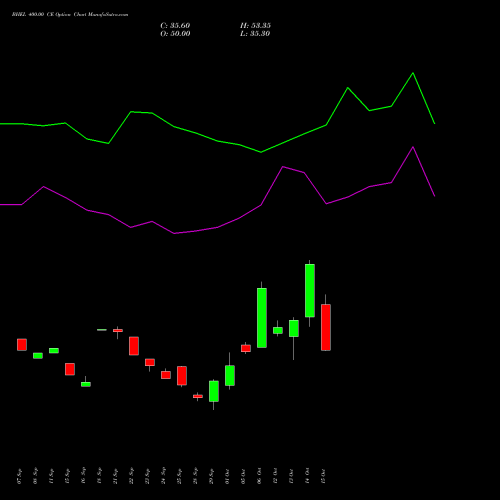Image resolution: width=500 pixels, height=500 pixels.
Task: Click the 23 Sep date label
Action: click(x=147, y=476)
